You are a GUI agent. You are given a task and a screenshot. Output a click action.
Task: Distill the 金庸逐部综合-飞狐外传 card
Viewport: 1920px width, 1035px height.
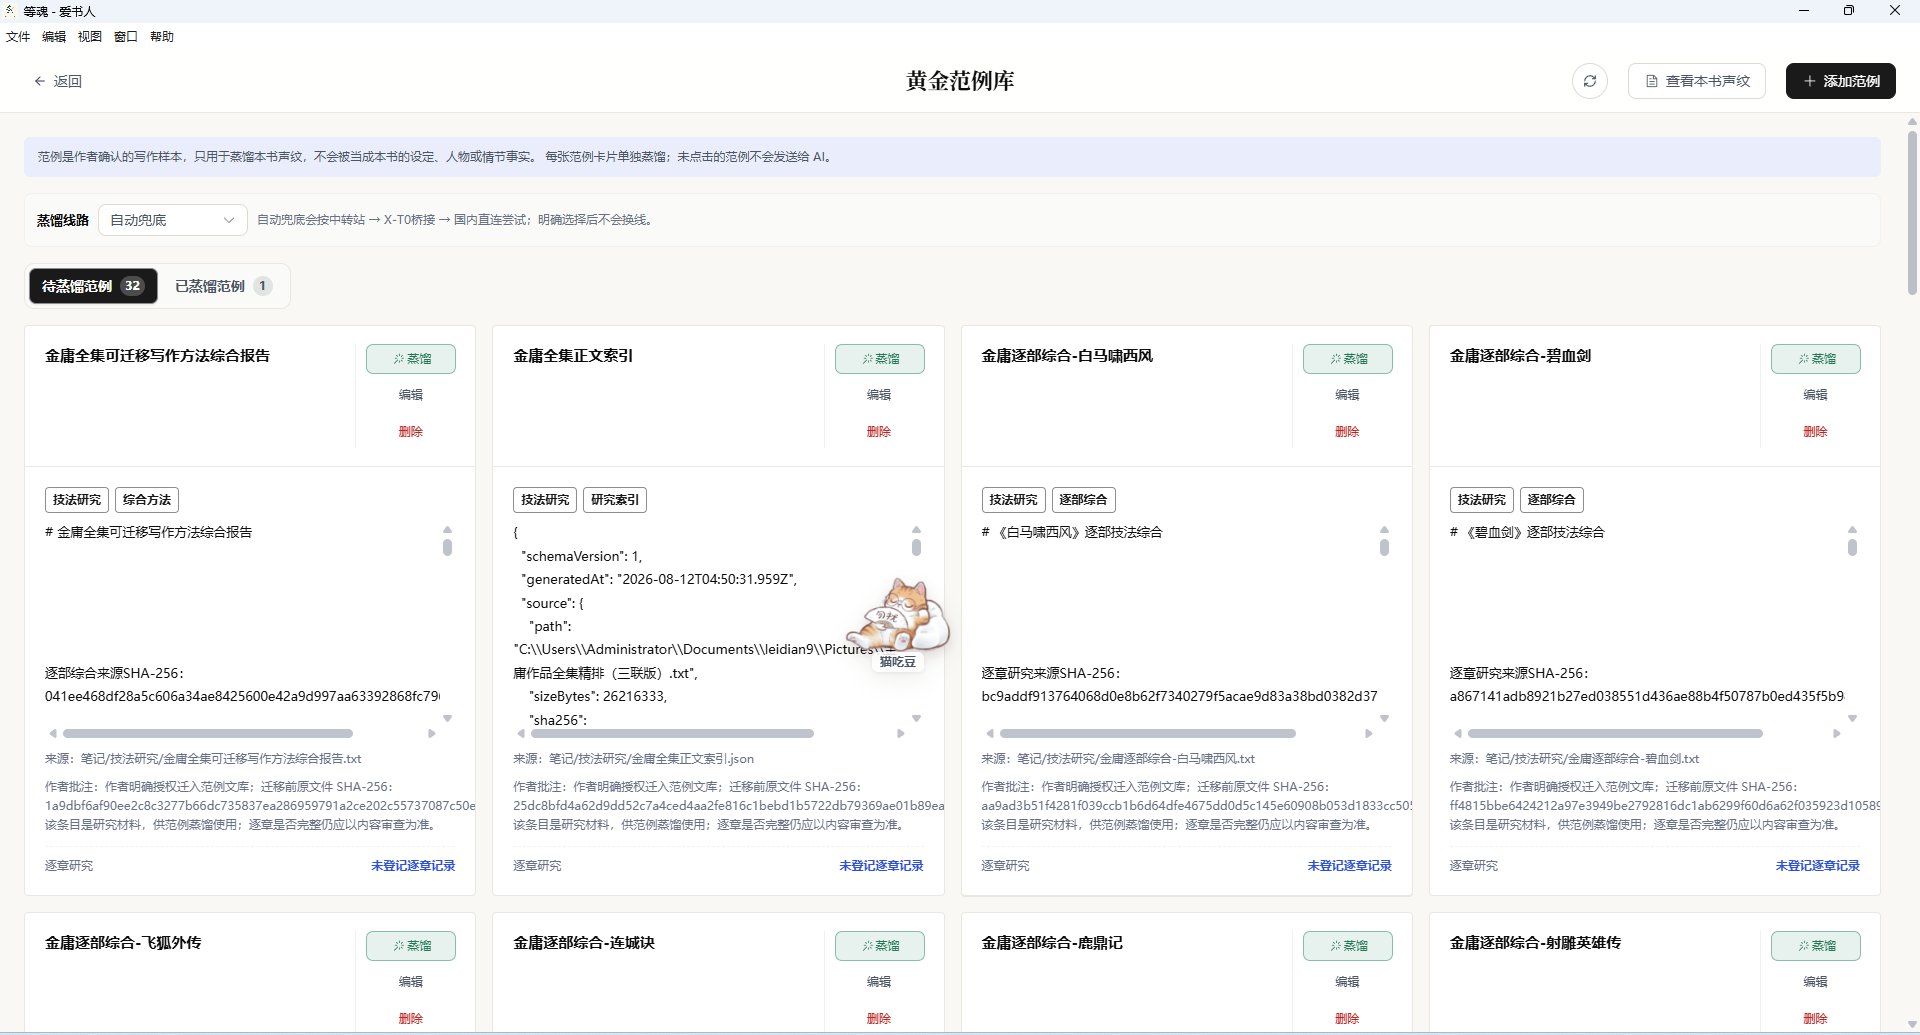click(411, 946)
